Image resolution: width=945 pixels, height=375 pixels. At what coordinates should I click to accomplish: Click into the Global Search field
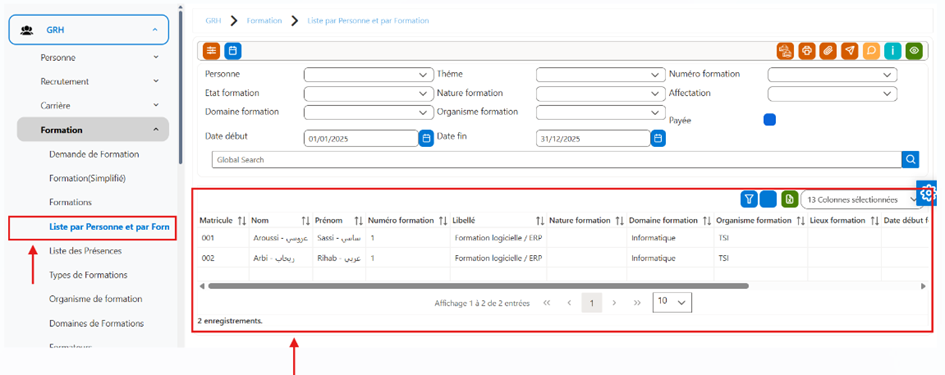[557, 160]
